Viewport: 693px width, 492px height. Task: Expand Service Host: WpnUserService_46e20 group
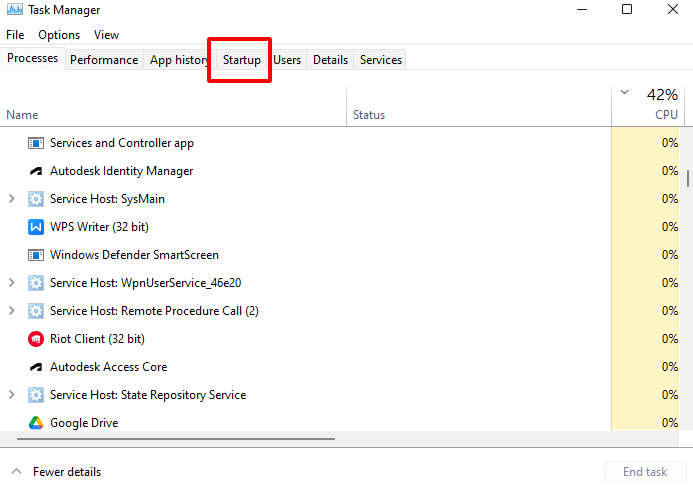pyautogui.click(x=12, y=283)
